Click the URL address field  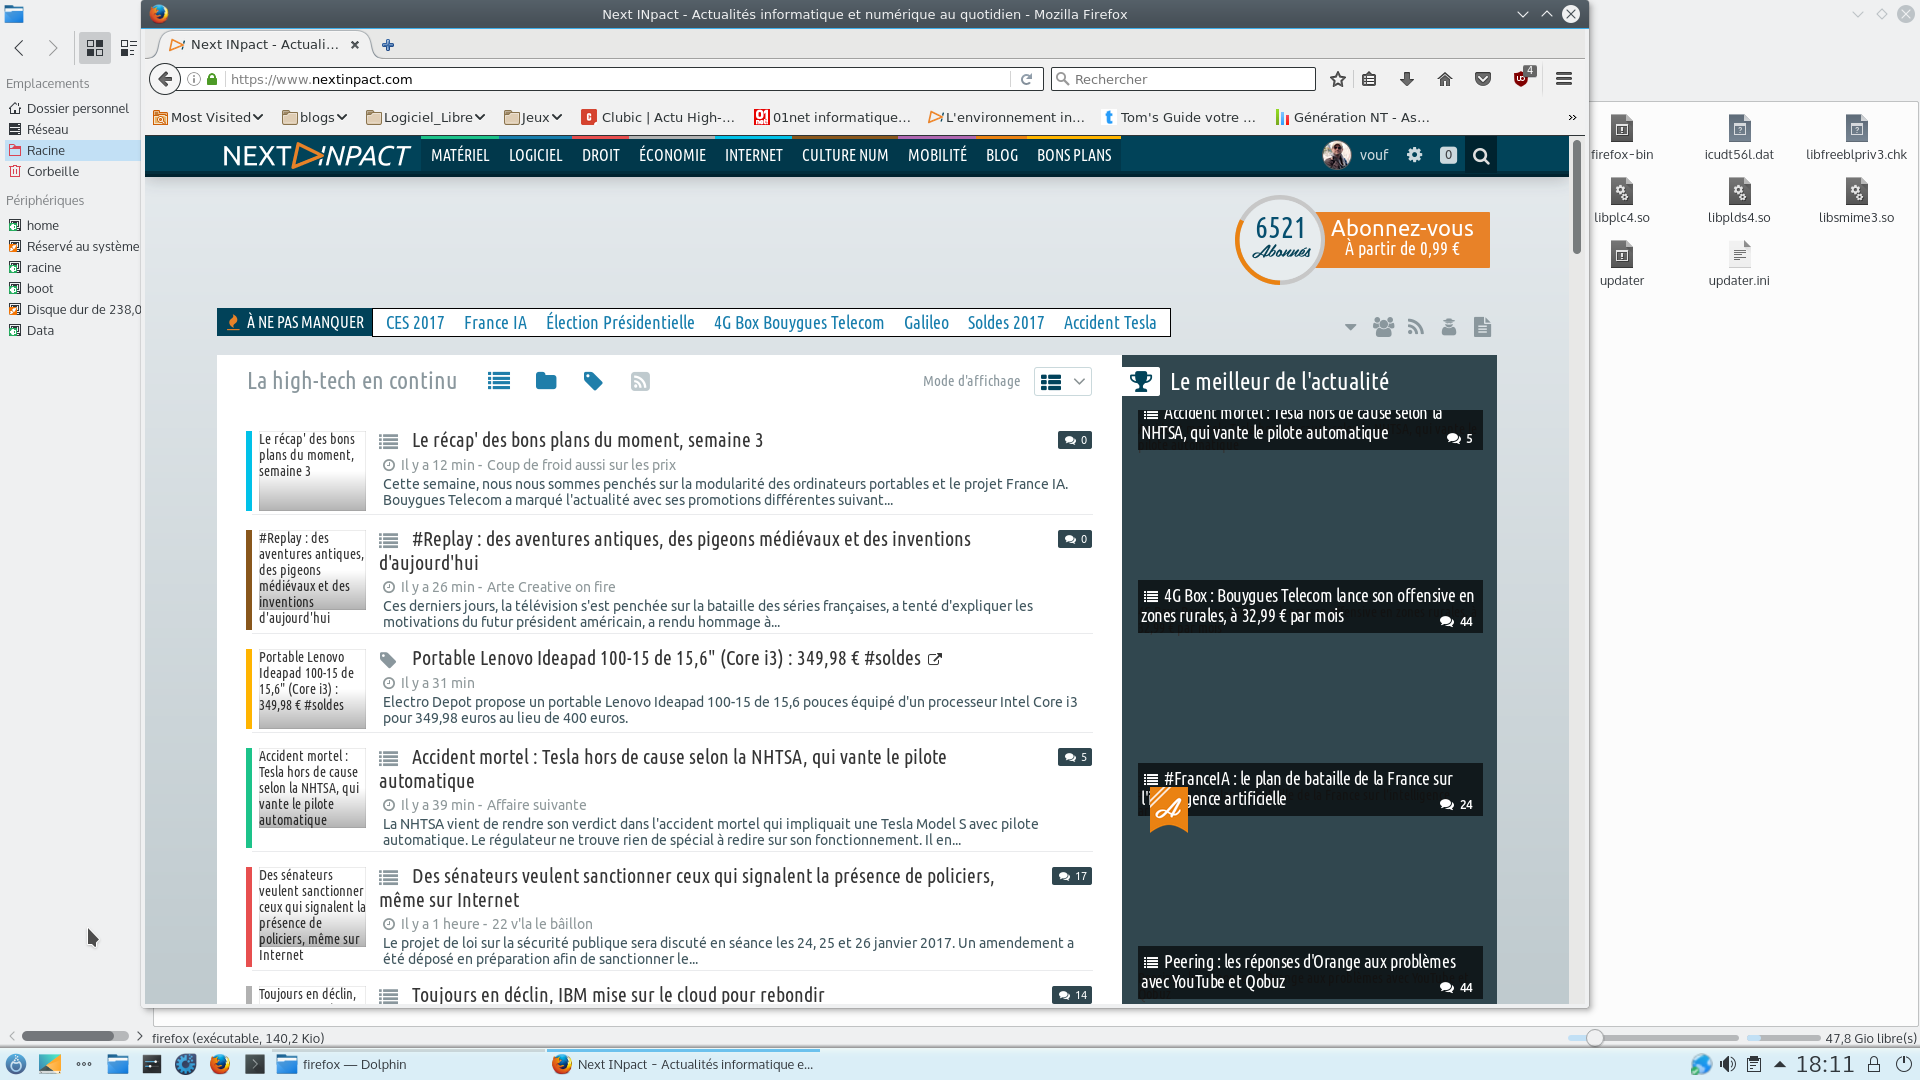(617, 79)
